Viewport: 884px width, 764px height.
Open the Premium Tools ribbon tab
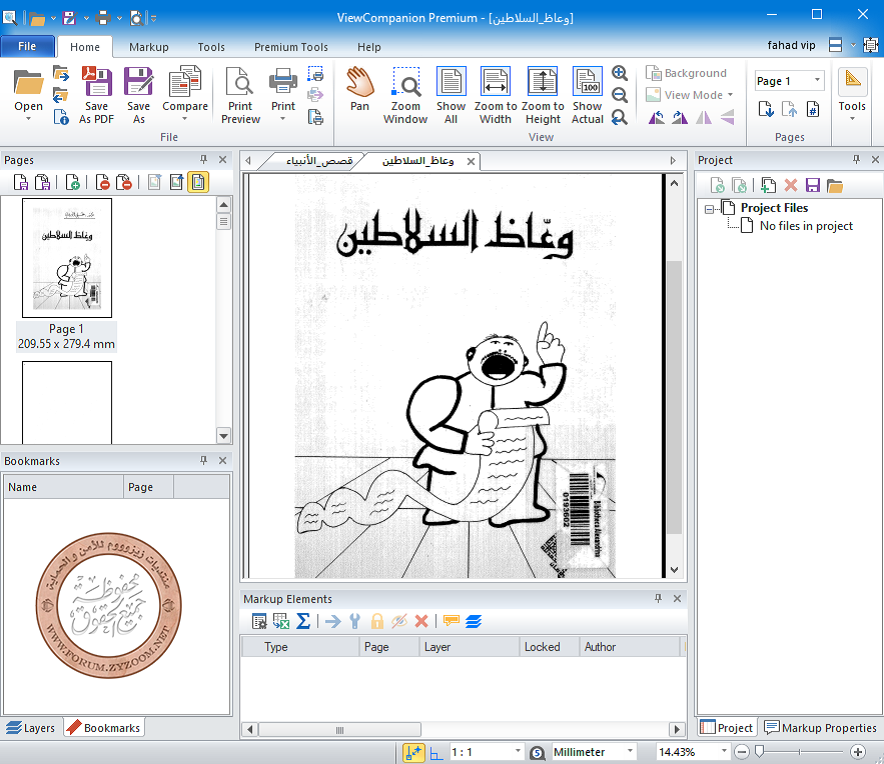pos(291,47)
